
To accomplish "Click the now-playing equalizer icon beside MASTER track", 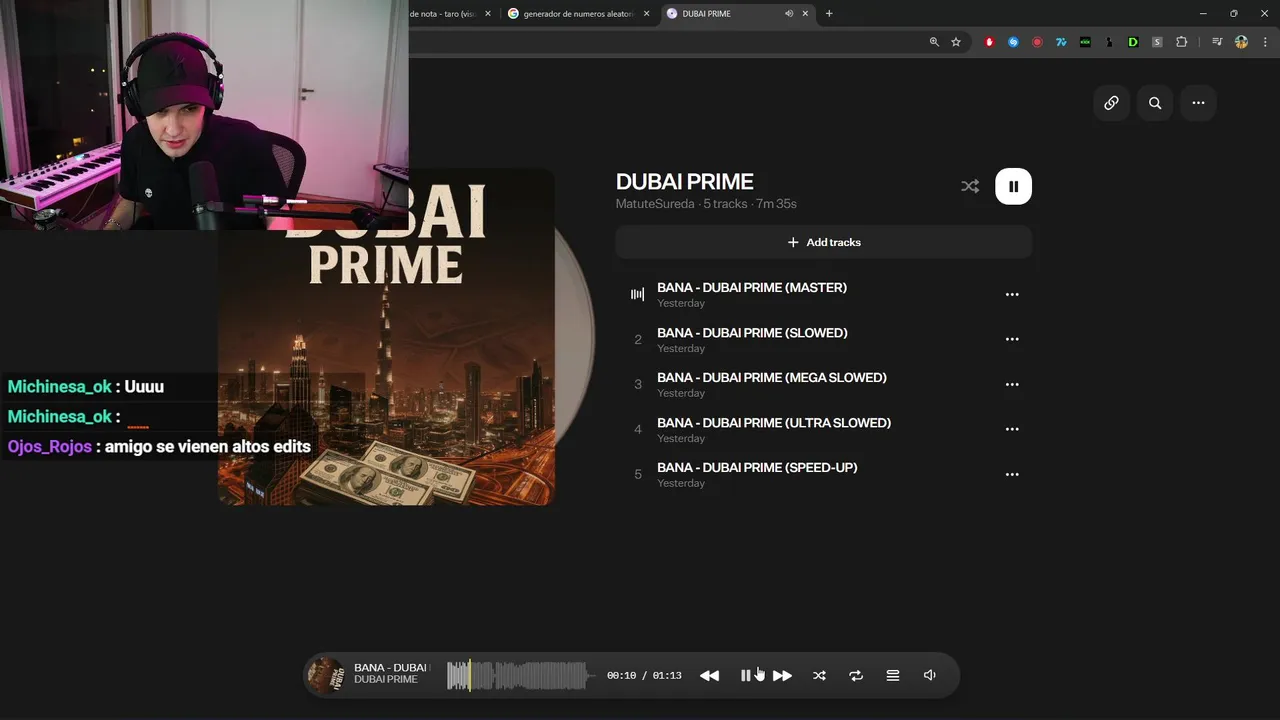I will coord(637,294).
